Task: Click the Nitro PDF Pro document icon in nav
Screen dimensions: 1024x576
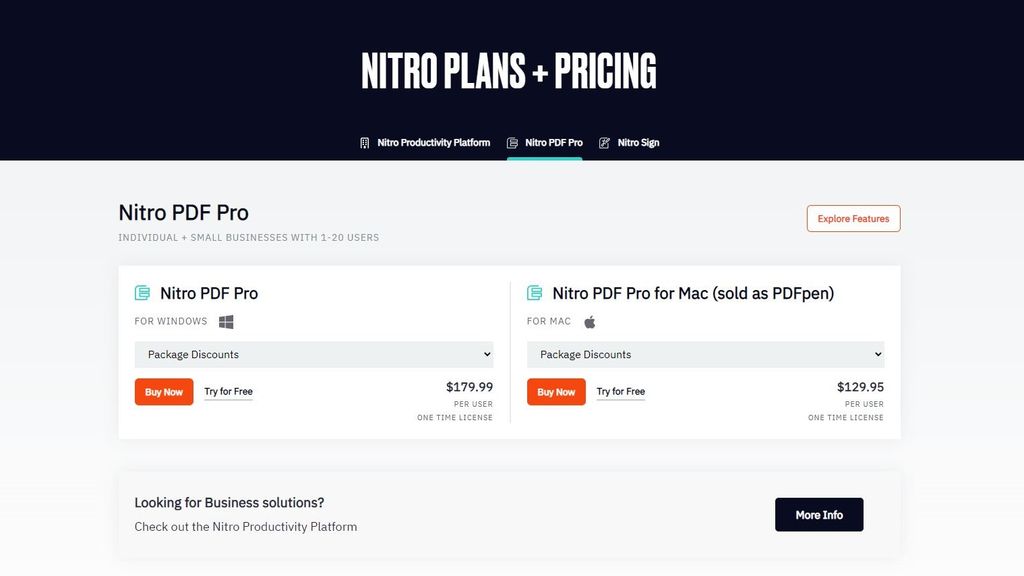Action: (513, 142)
